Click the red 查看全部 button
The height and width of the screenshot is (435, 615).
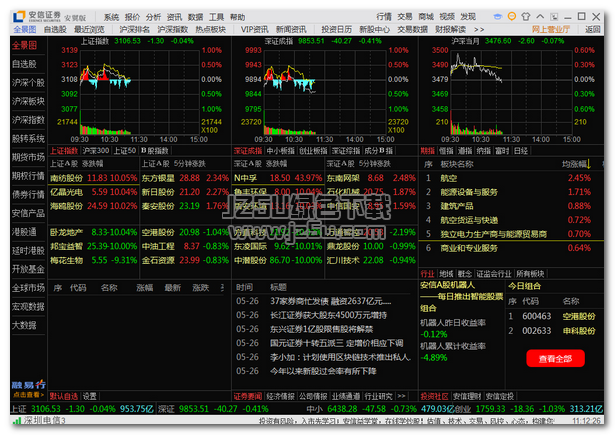coord(555,359)
